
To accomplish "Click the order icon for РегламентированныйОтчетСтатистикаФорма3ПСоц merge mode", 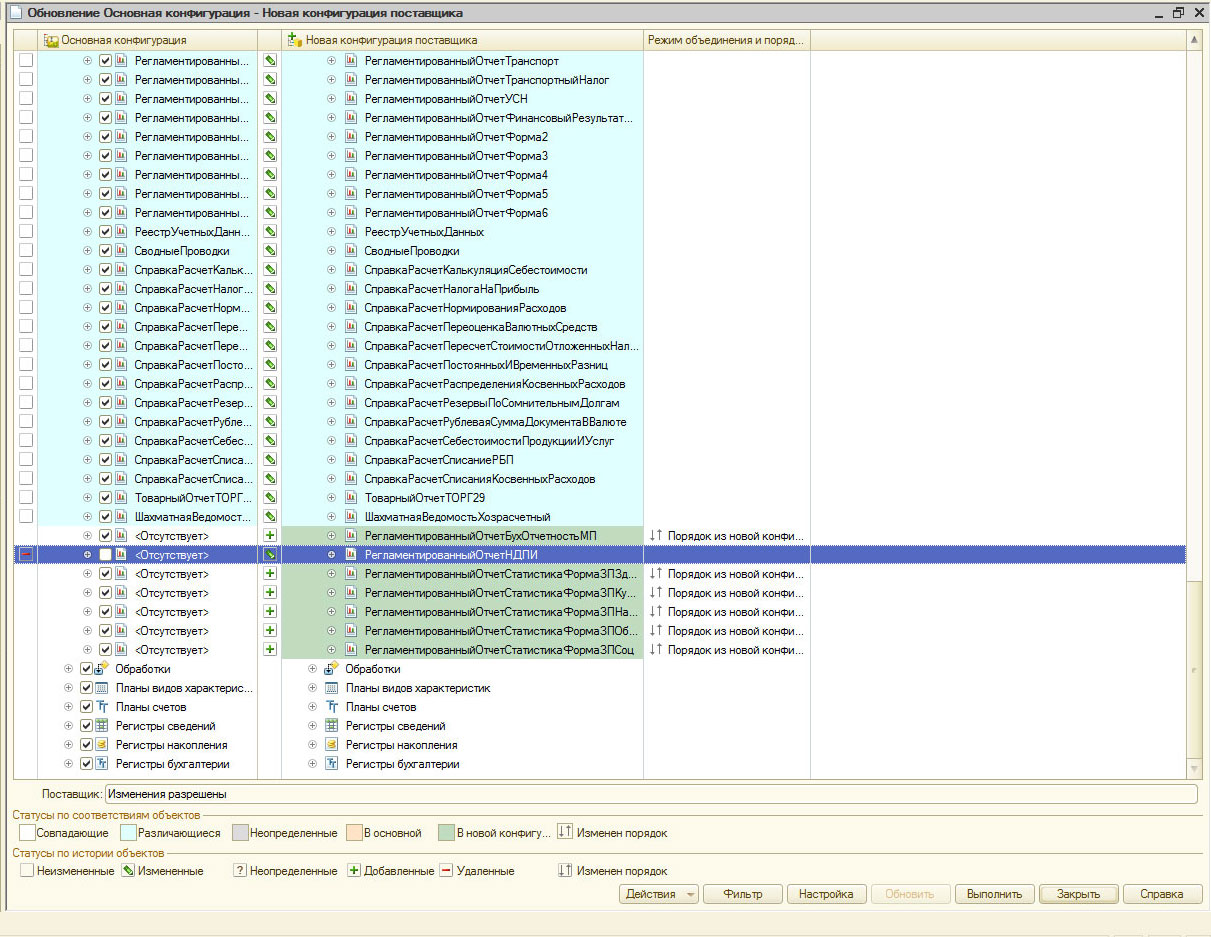I will coord(656,650).
